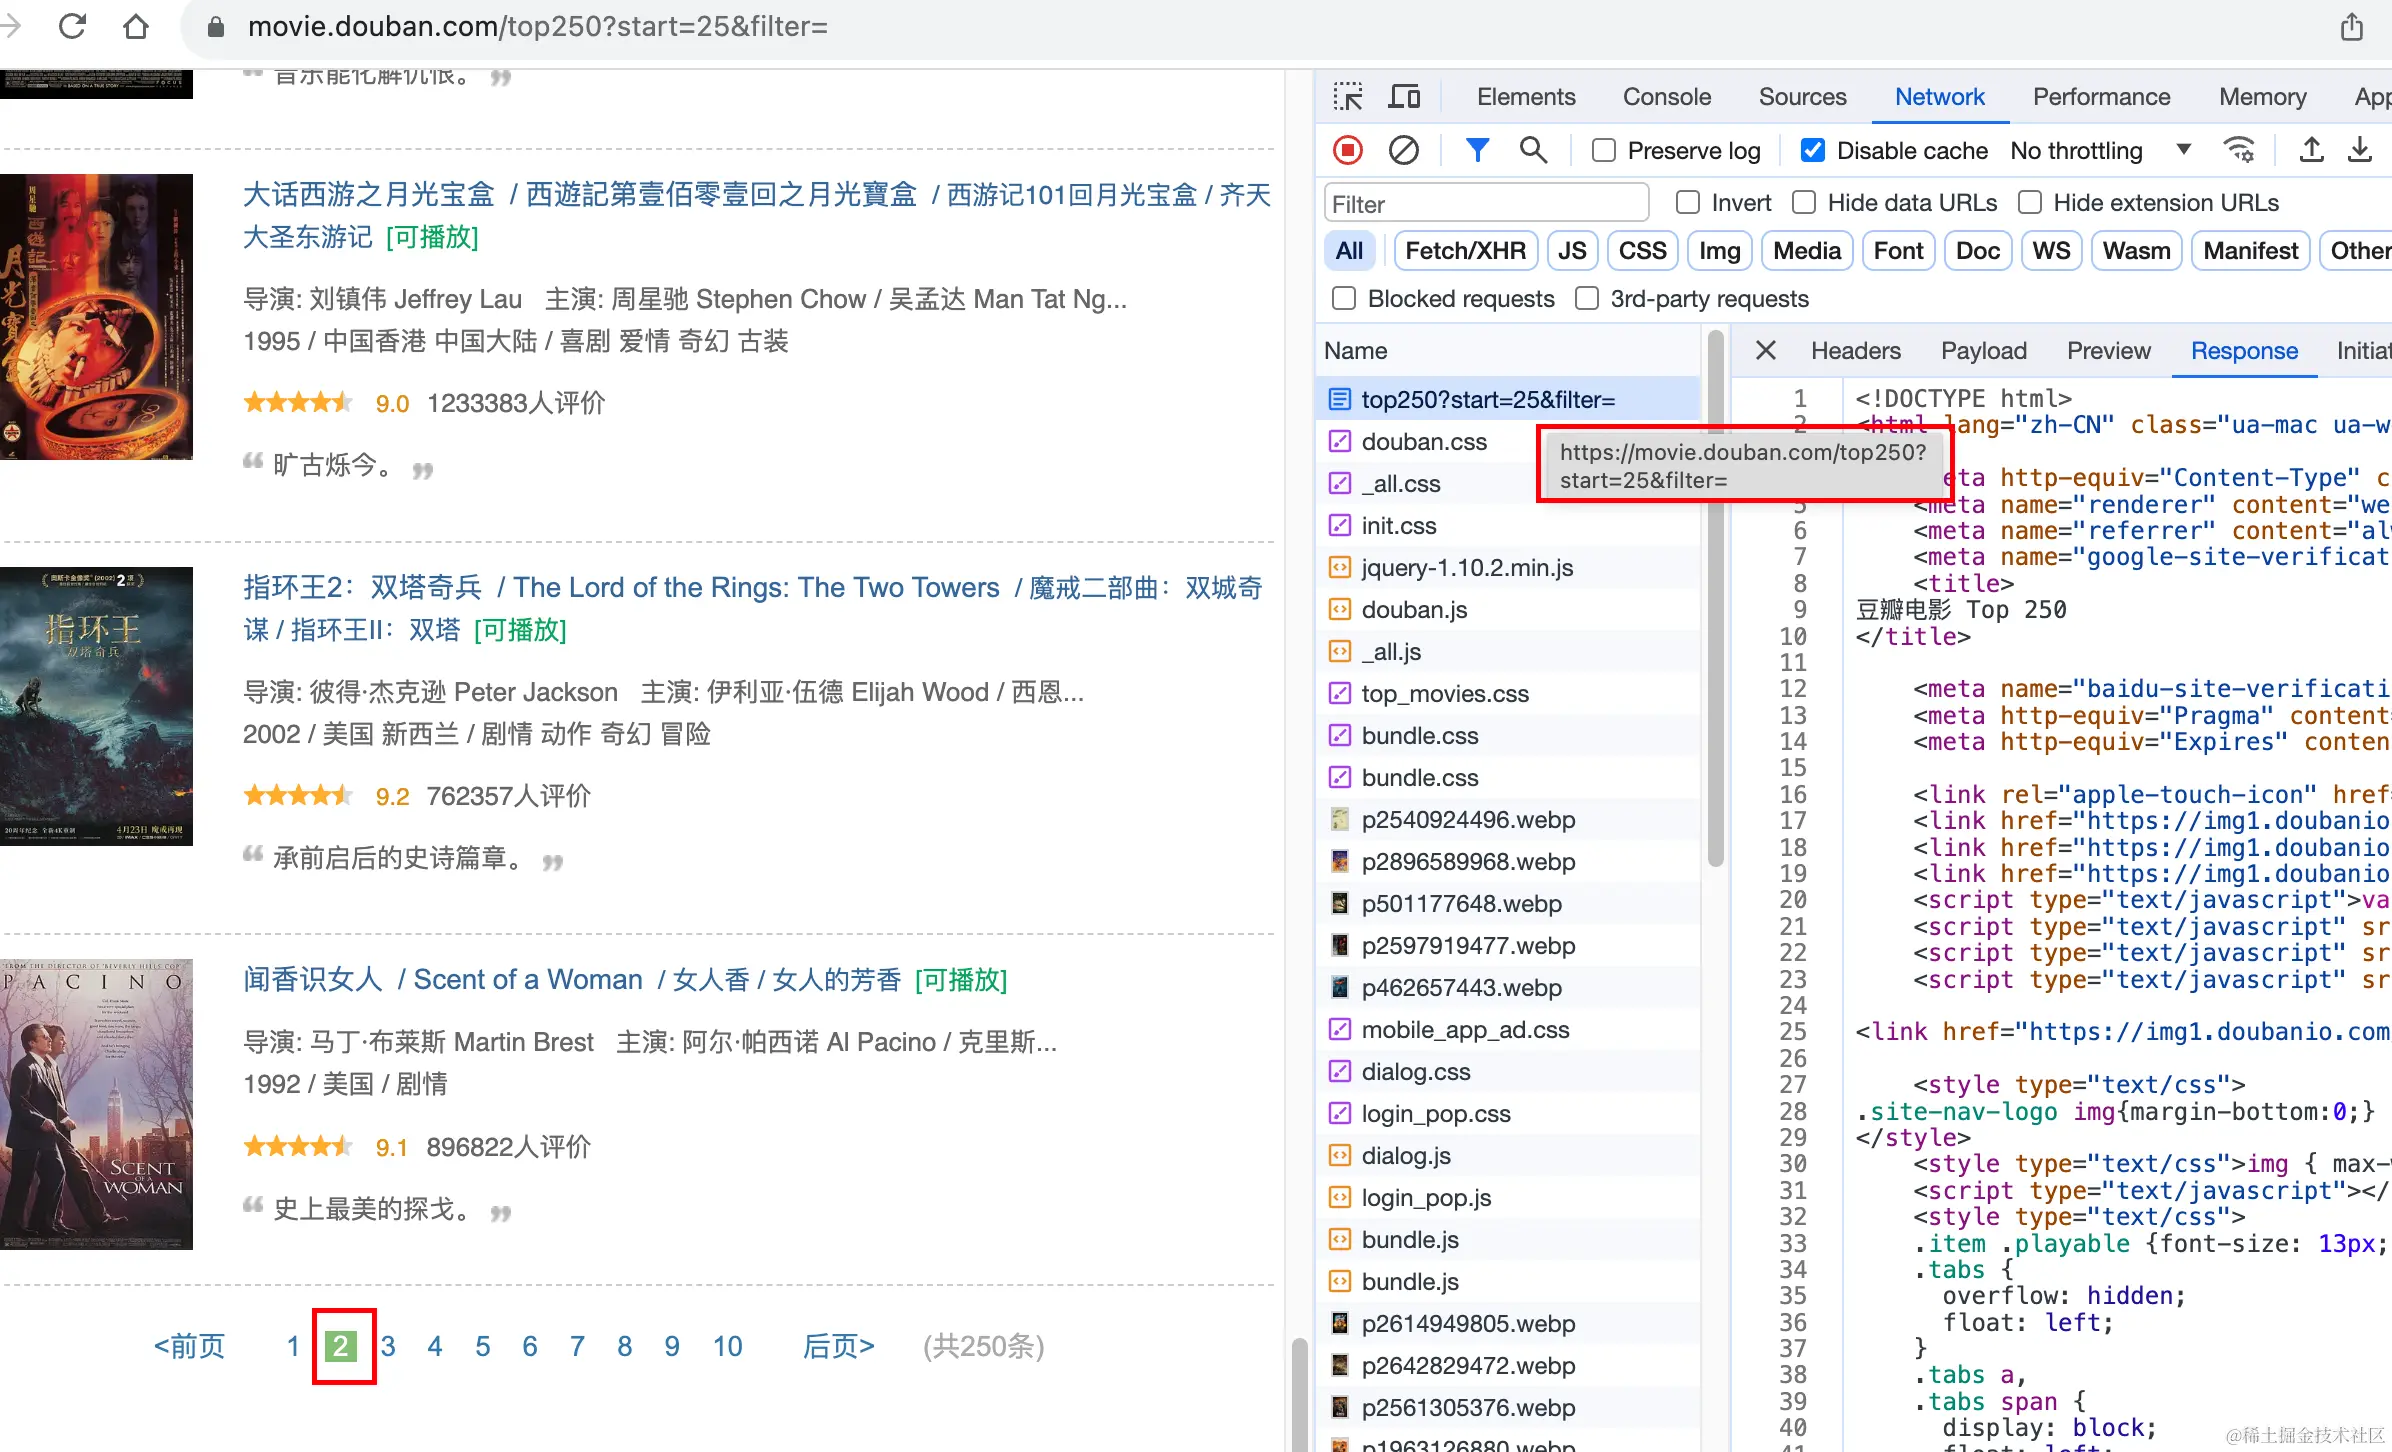
Task: Filter requests by Manifest type
Action: click(x=2250, y=251)
